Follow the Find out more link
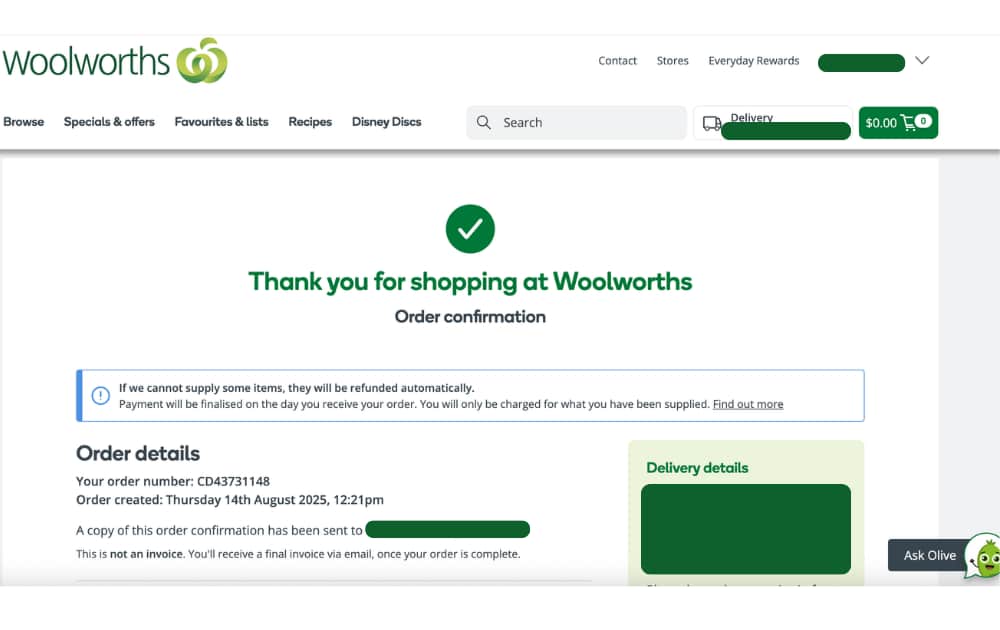Image resolution: width=1000 pixels, height=630 pixels. (x=748, y=404)
